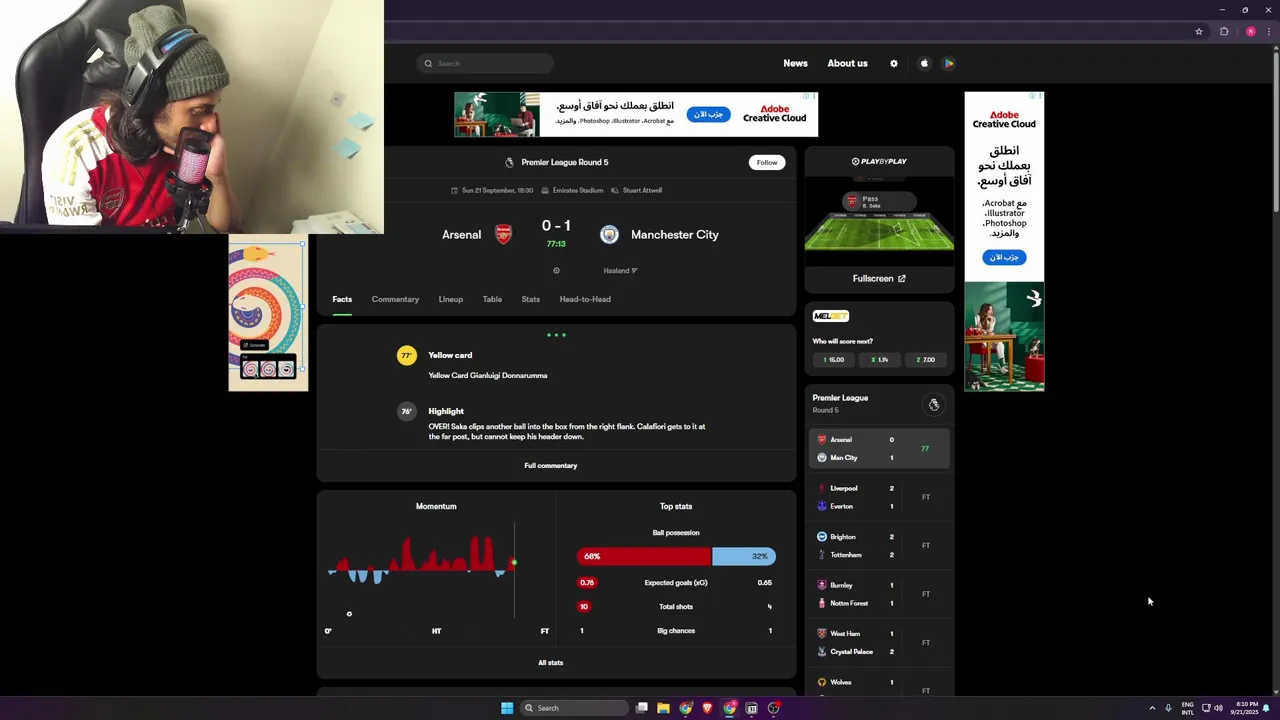Click the microphone tray icon
Screen dimensions: 1280x720
1168,708
